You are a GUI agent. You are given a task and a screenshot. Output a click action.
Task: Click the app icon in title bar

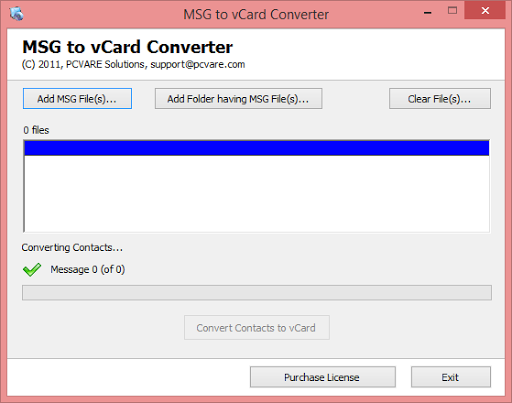tap(16, 13)
